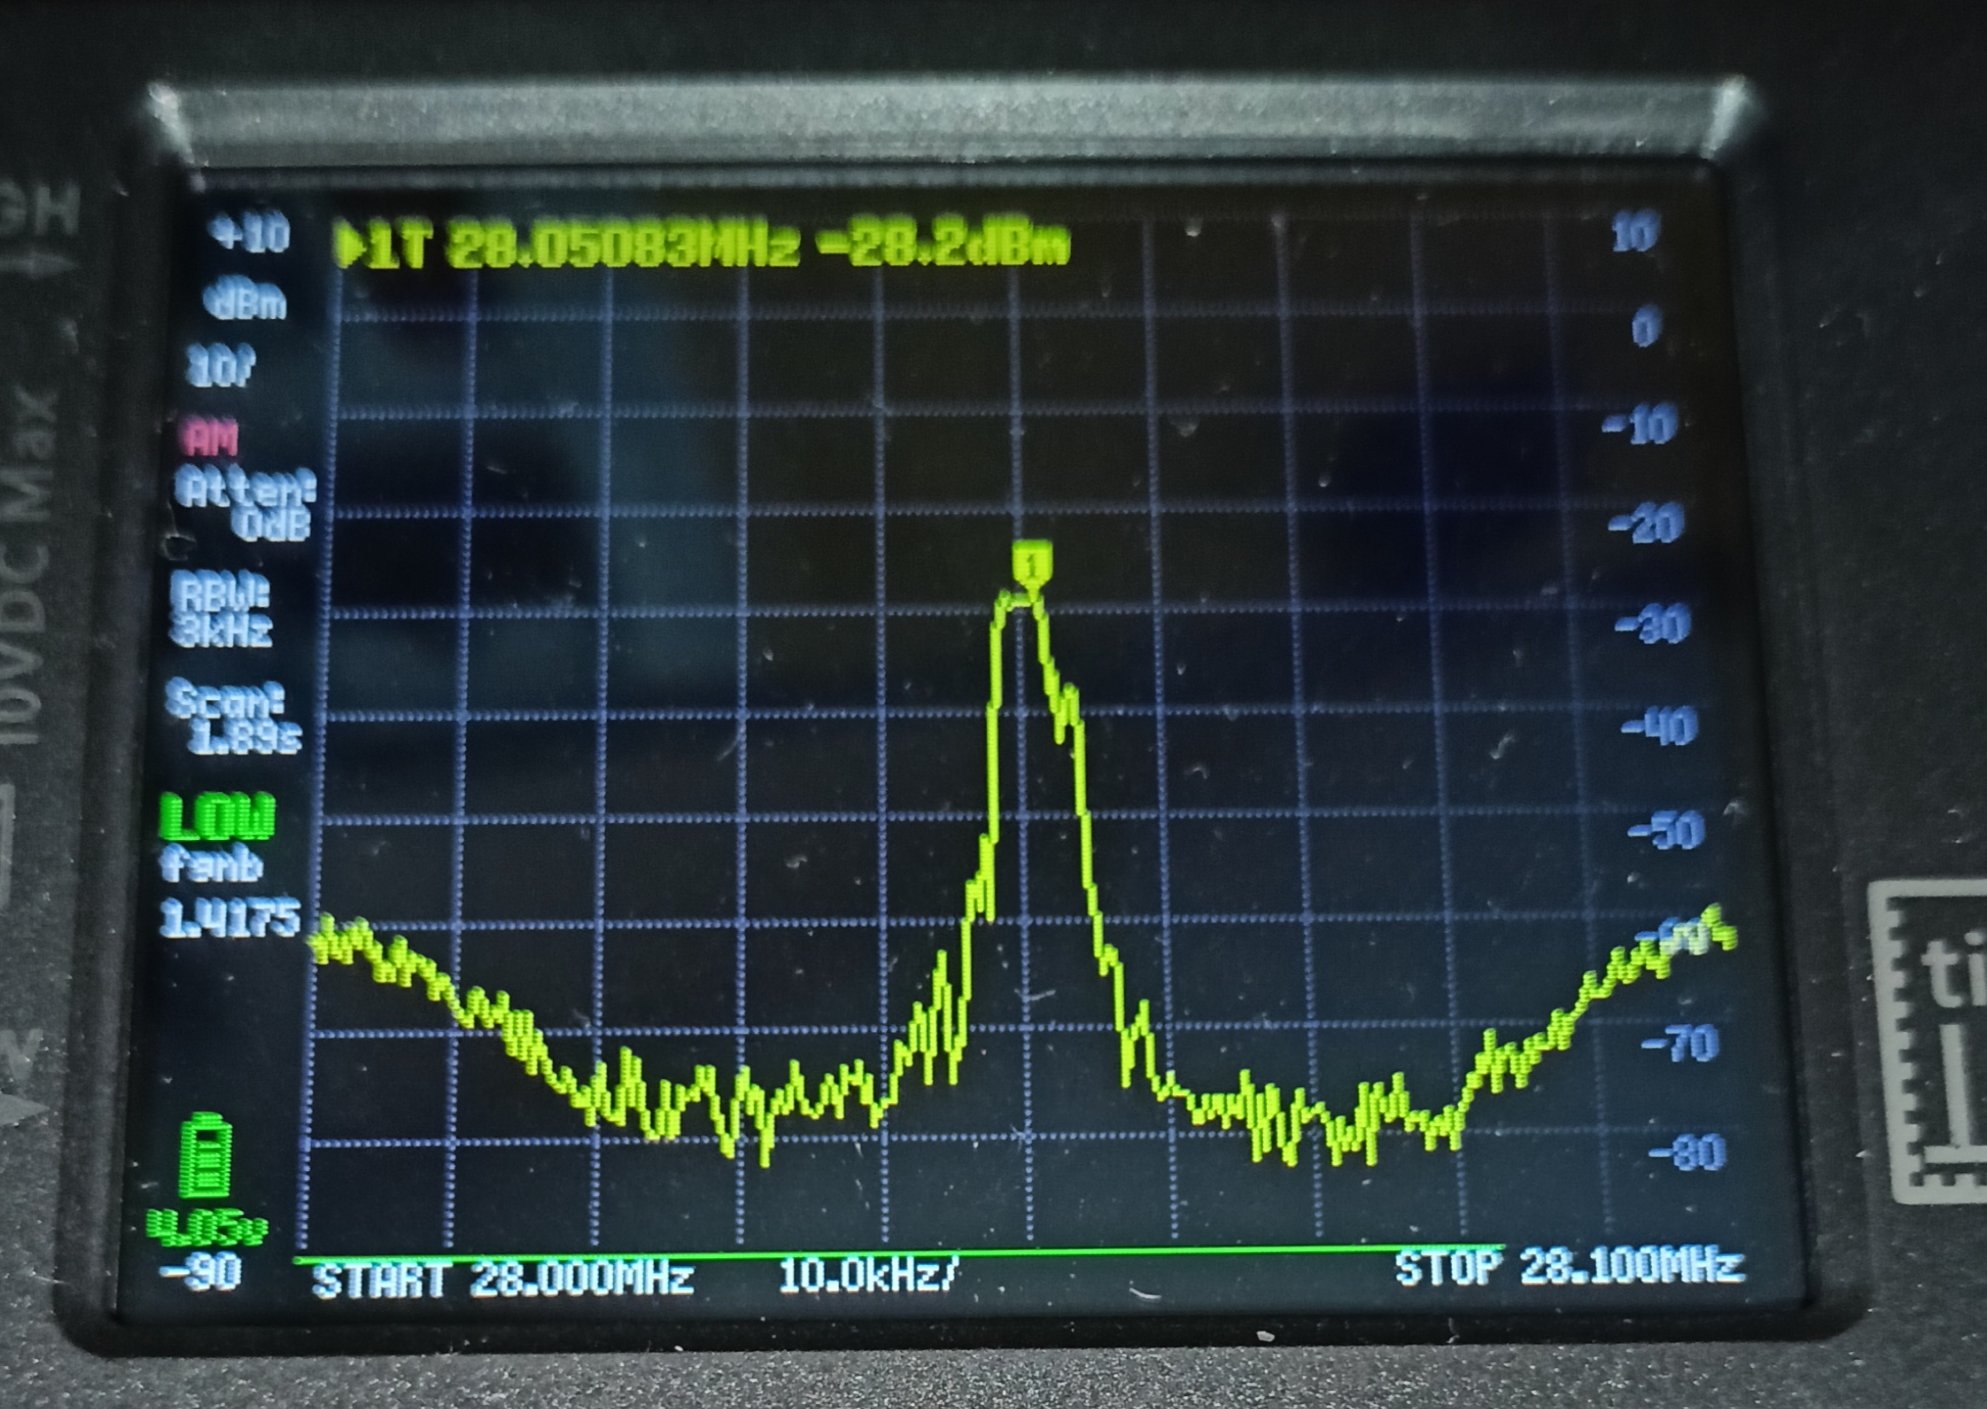Tap the RBW 3kHz setting
The image size is (1987, 1409).
pos(222,612)
